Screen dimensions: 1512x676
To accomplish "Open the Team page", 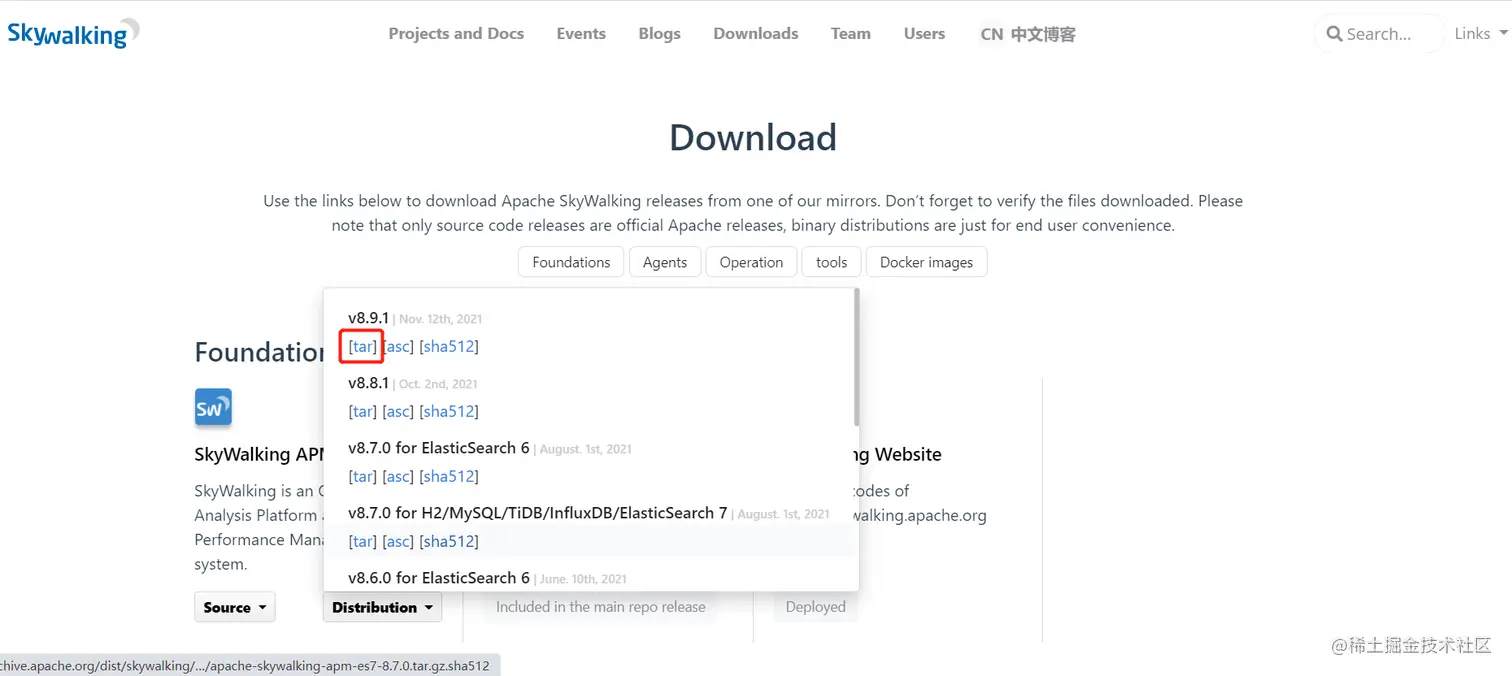I will 850,33.
